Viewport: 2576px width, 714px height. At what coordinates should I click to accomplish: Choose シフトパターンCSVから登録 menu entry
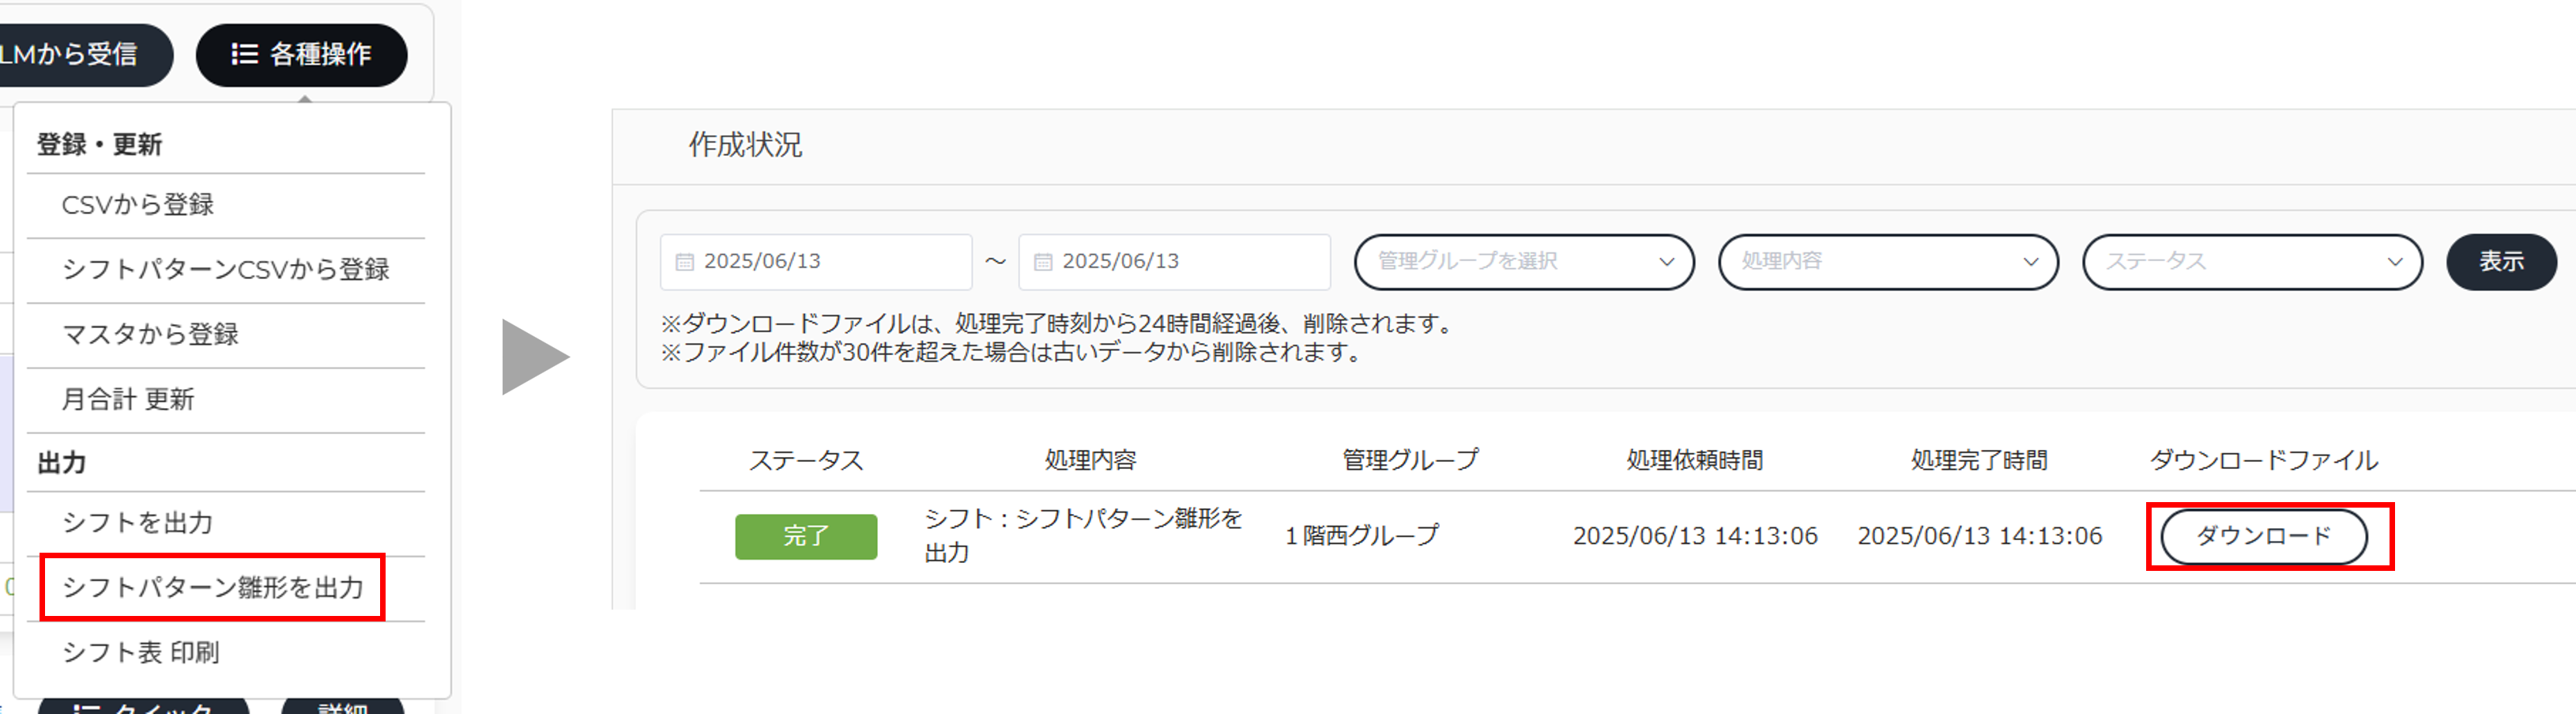pyautogui.click(x=226, y=270)
